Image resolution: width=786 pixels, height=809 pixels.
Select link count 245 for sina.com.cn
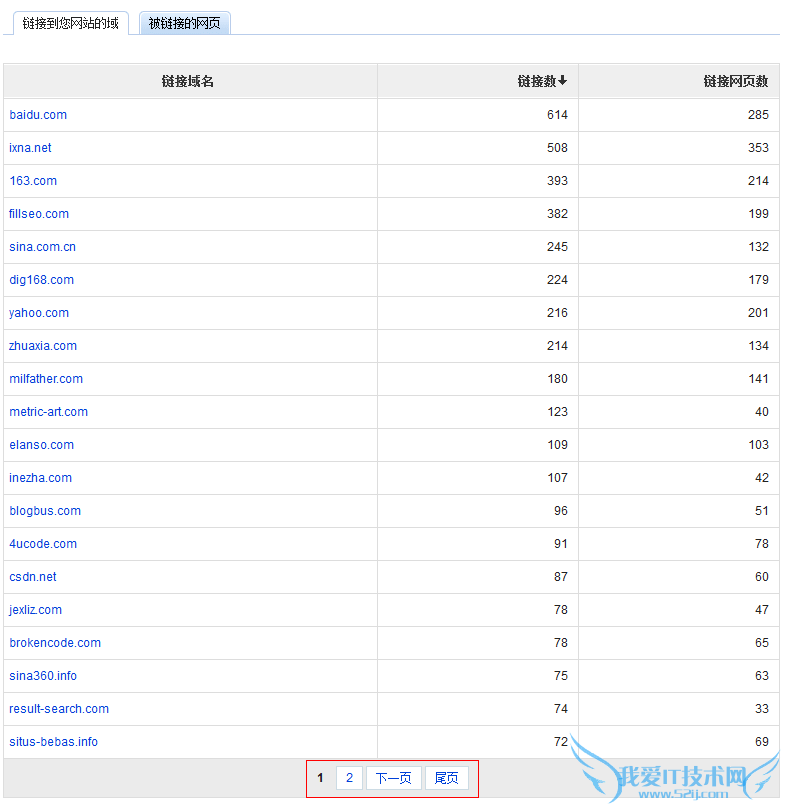(557, 247)
